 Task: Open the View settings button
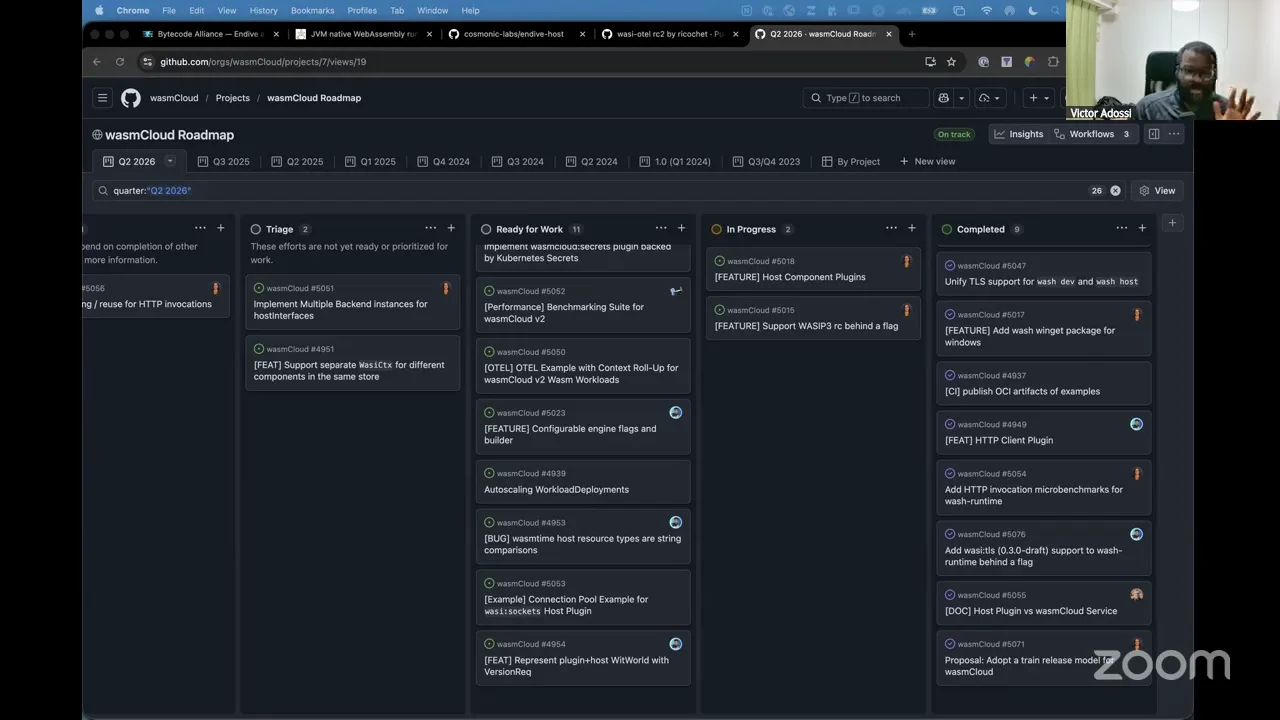(1157, 191)
